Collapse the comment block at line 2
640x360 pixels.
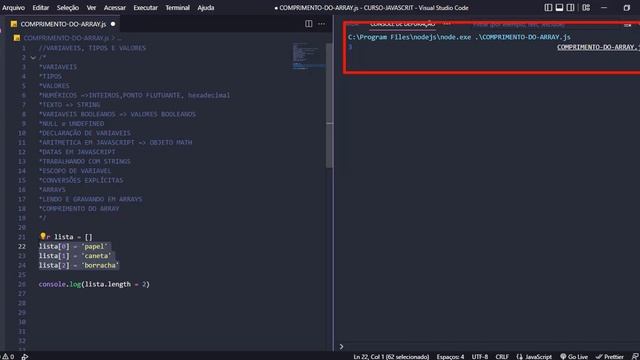(x=33, y=58)
